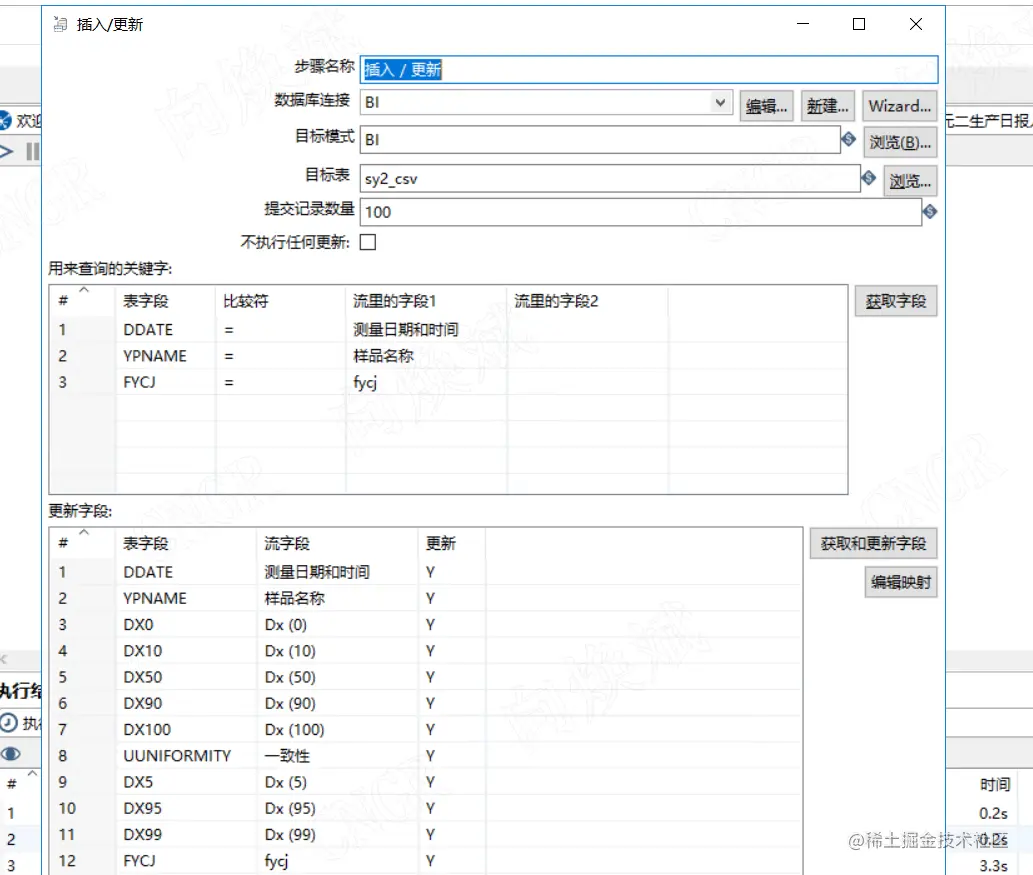Focus the 目标表 input with sy2_csv

pyautogui.click(x=610, y=179)
